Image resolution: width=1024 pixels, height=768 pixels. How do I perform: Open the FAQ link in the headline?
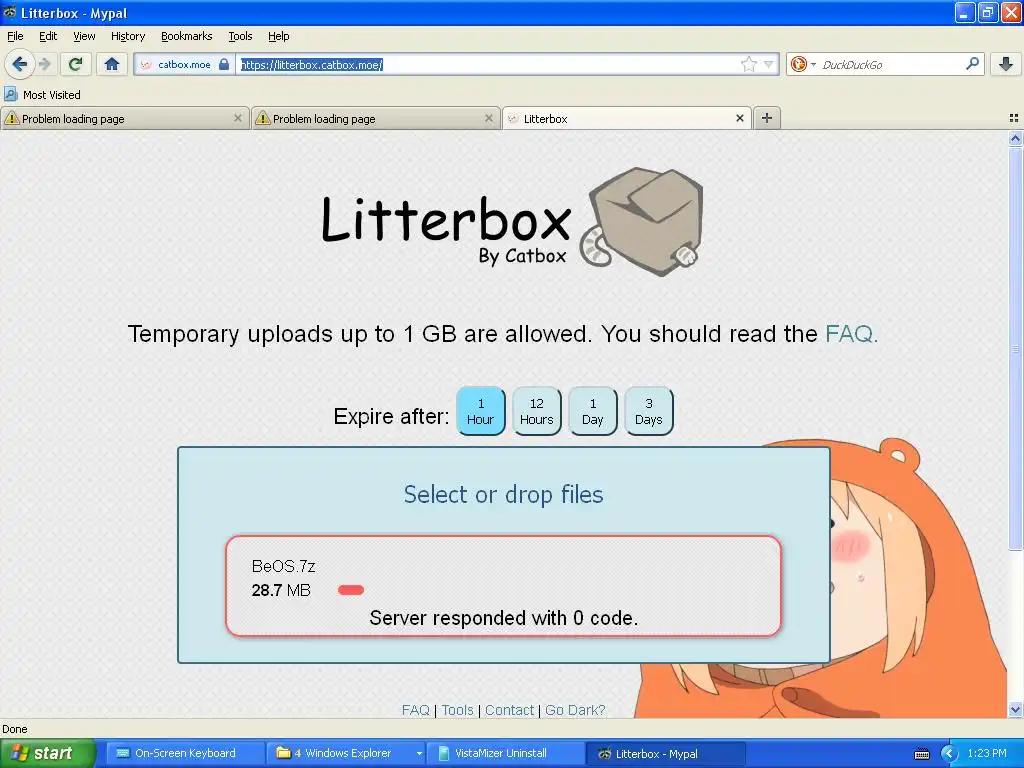coord(851,334)
